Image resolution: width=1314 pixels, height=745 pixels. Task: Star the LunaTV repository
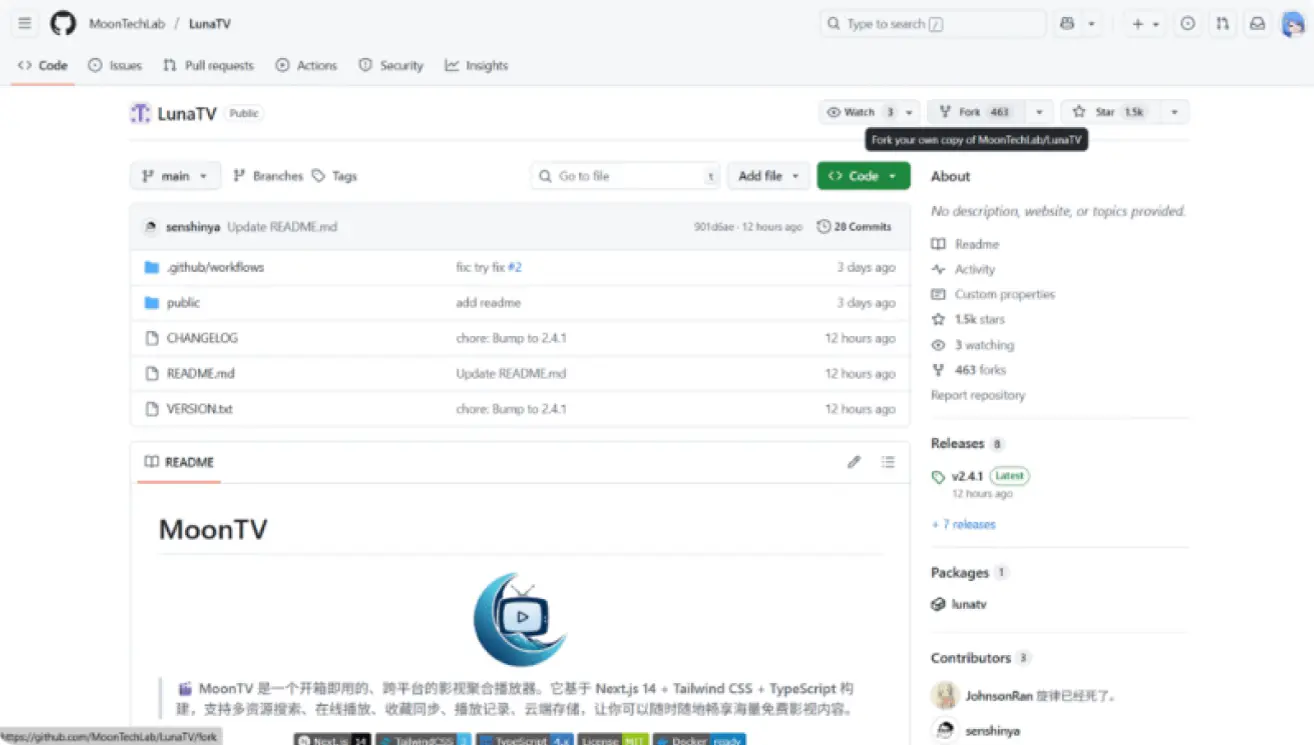point(1106,112)
